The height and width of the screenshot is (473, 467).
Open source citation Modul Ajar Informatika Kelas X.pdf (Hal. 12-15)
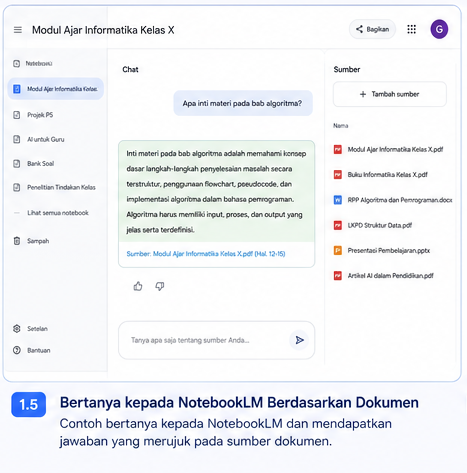click(206, 254)
